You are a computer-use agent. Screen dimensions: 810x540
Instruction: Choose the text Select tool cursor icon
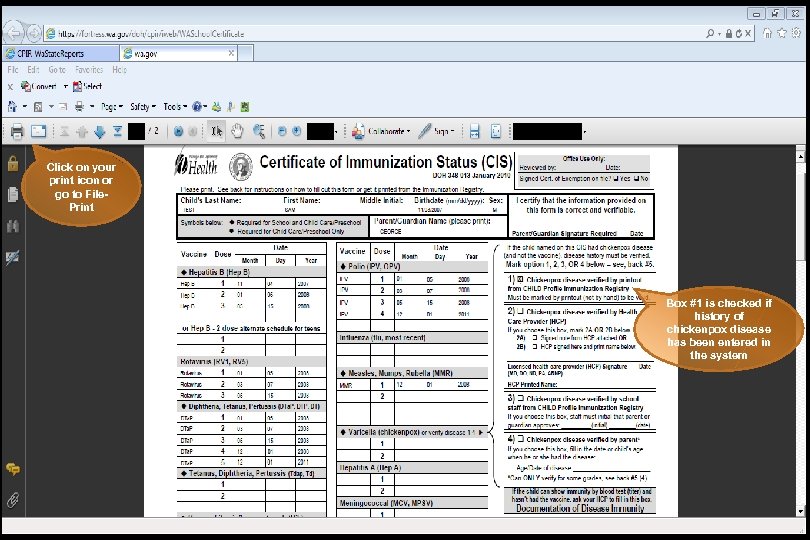216,132
